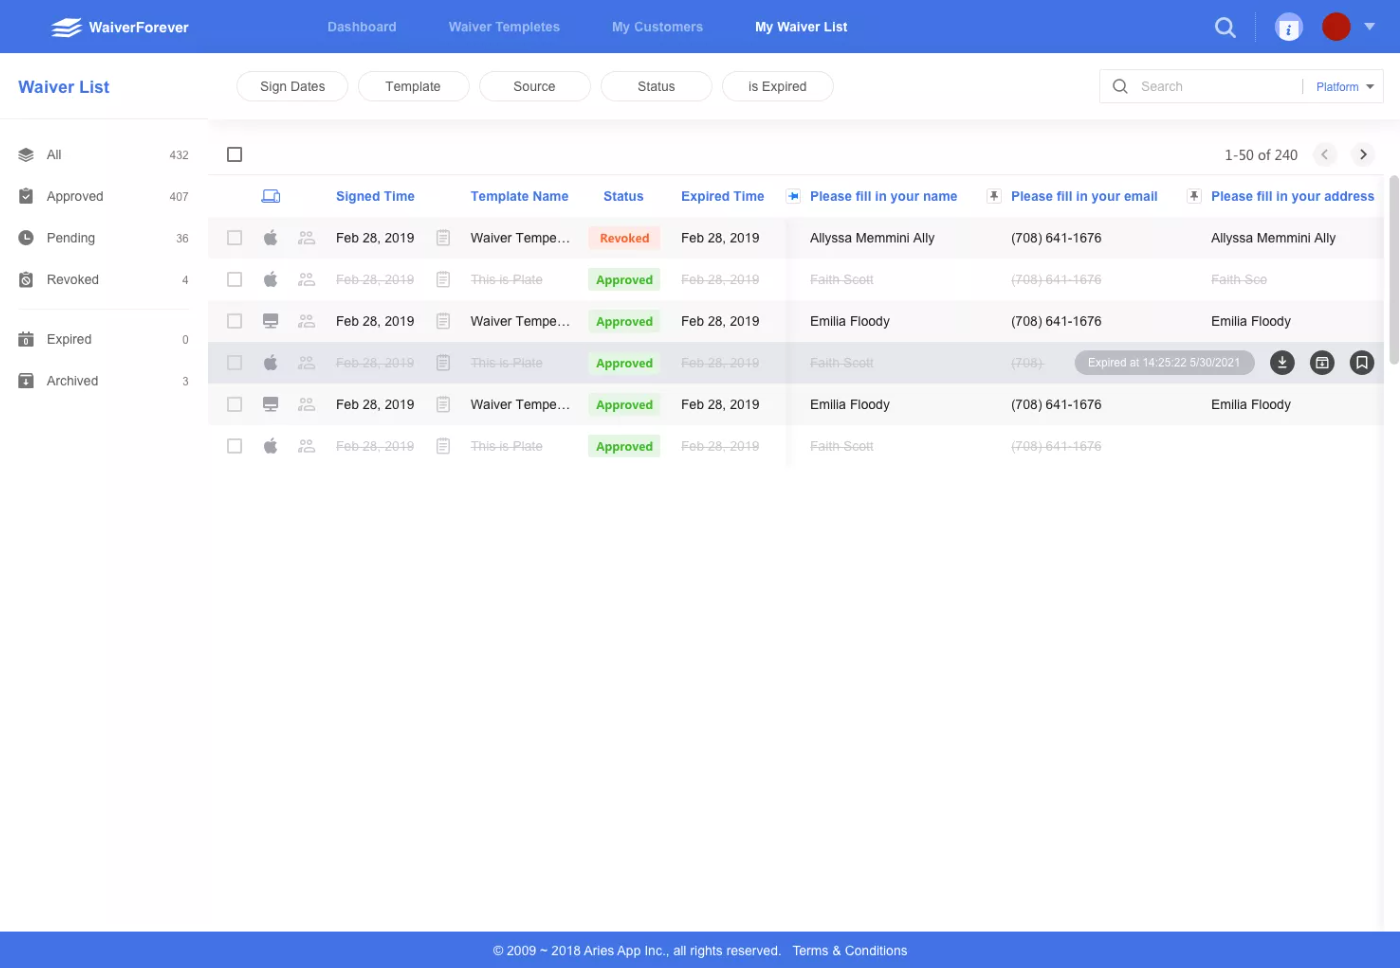Go to next page of waiver results

tap(1363, 155)
